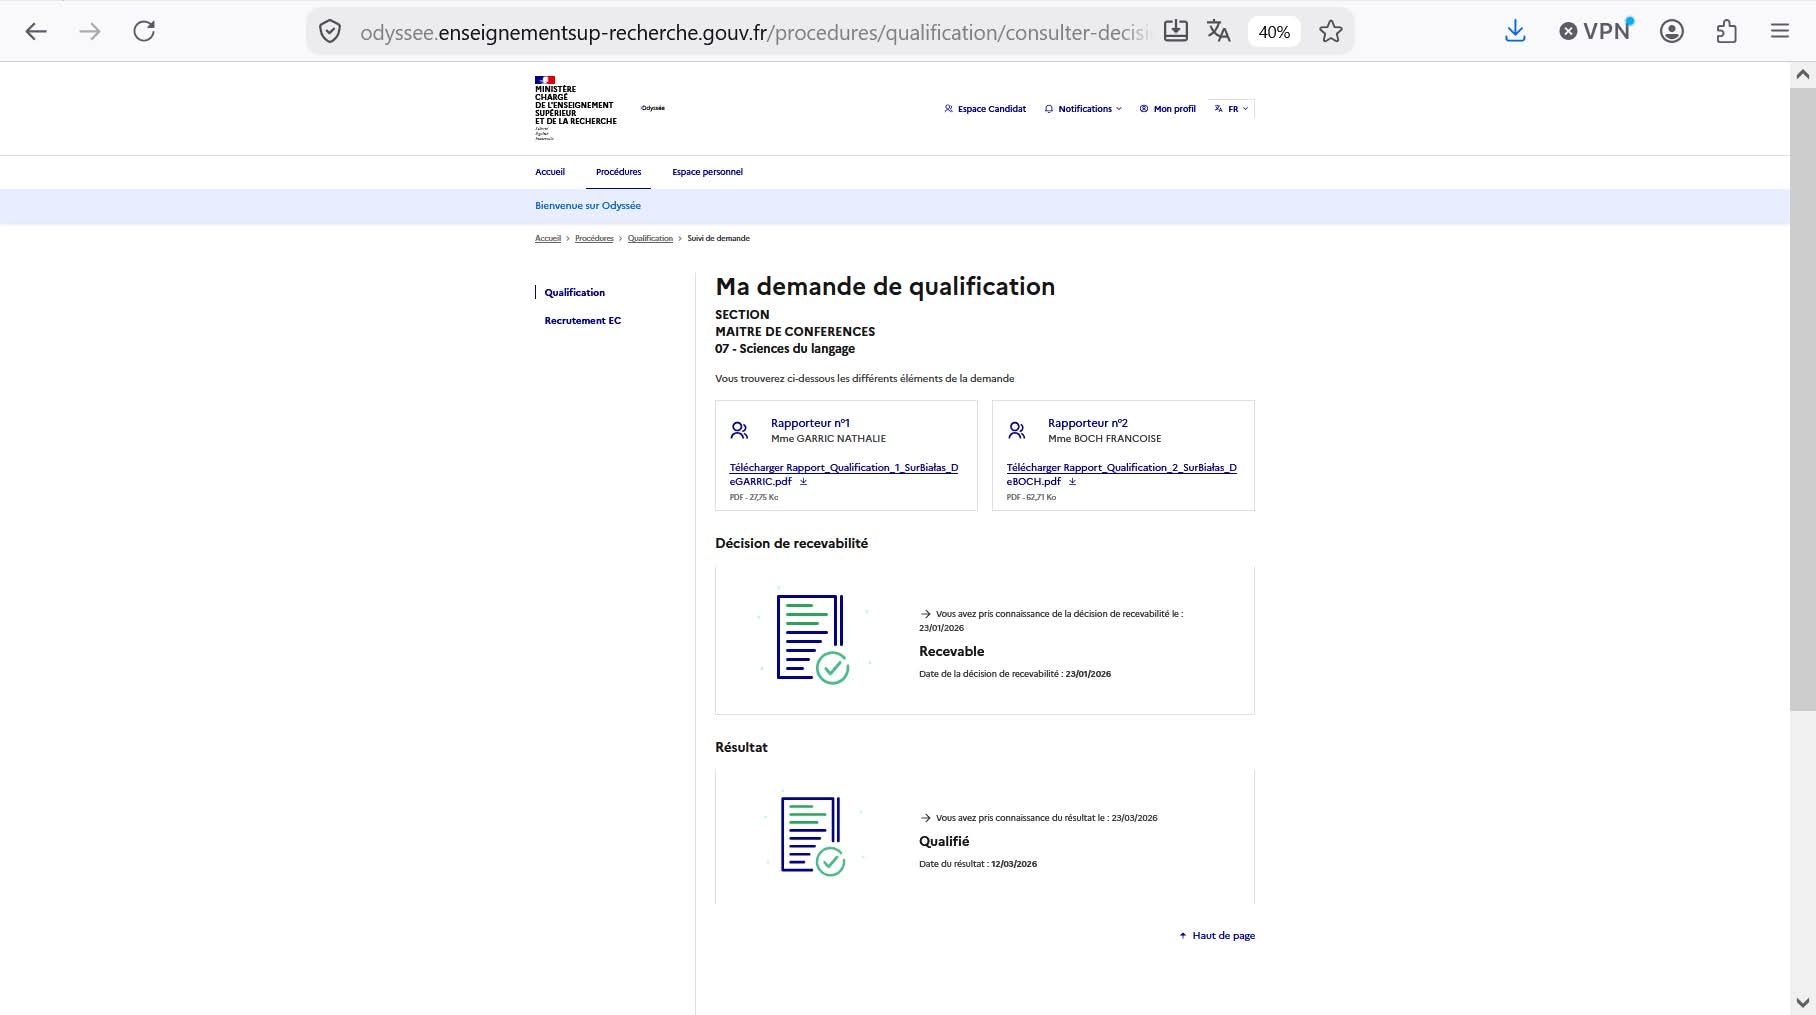Screen dimensions: 1816x1015
Task: Click the scrollbar up arrow
Action: [x=1802, y=74]
